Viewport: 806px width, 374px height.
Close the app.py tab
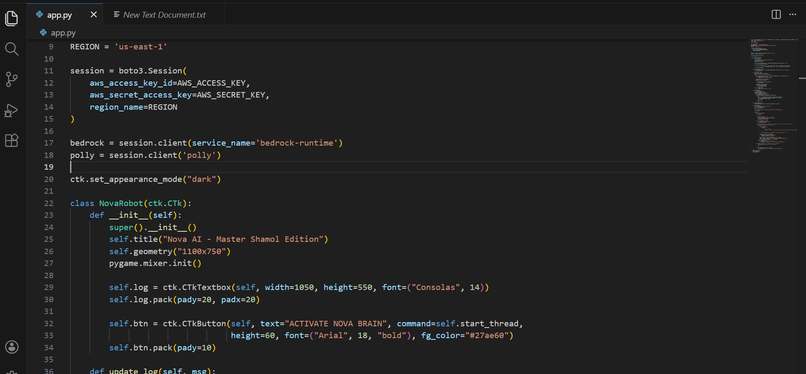94,15
